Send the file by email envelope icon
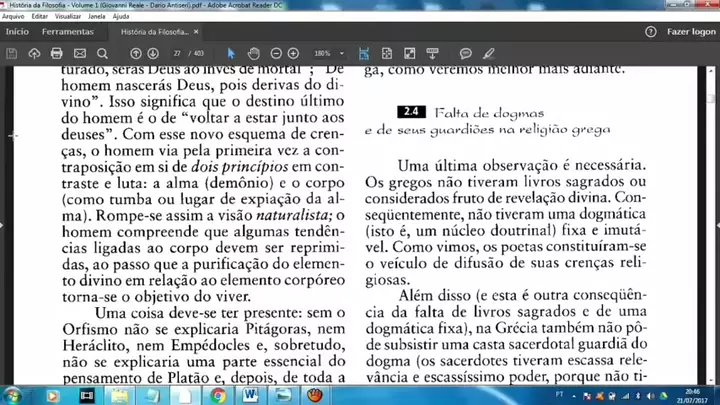 click(x=79, y=53)
